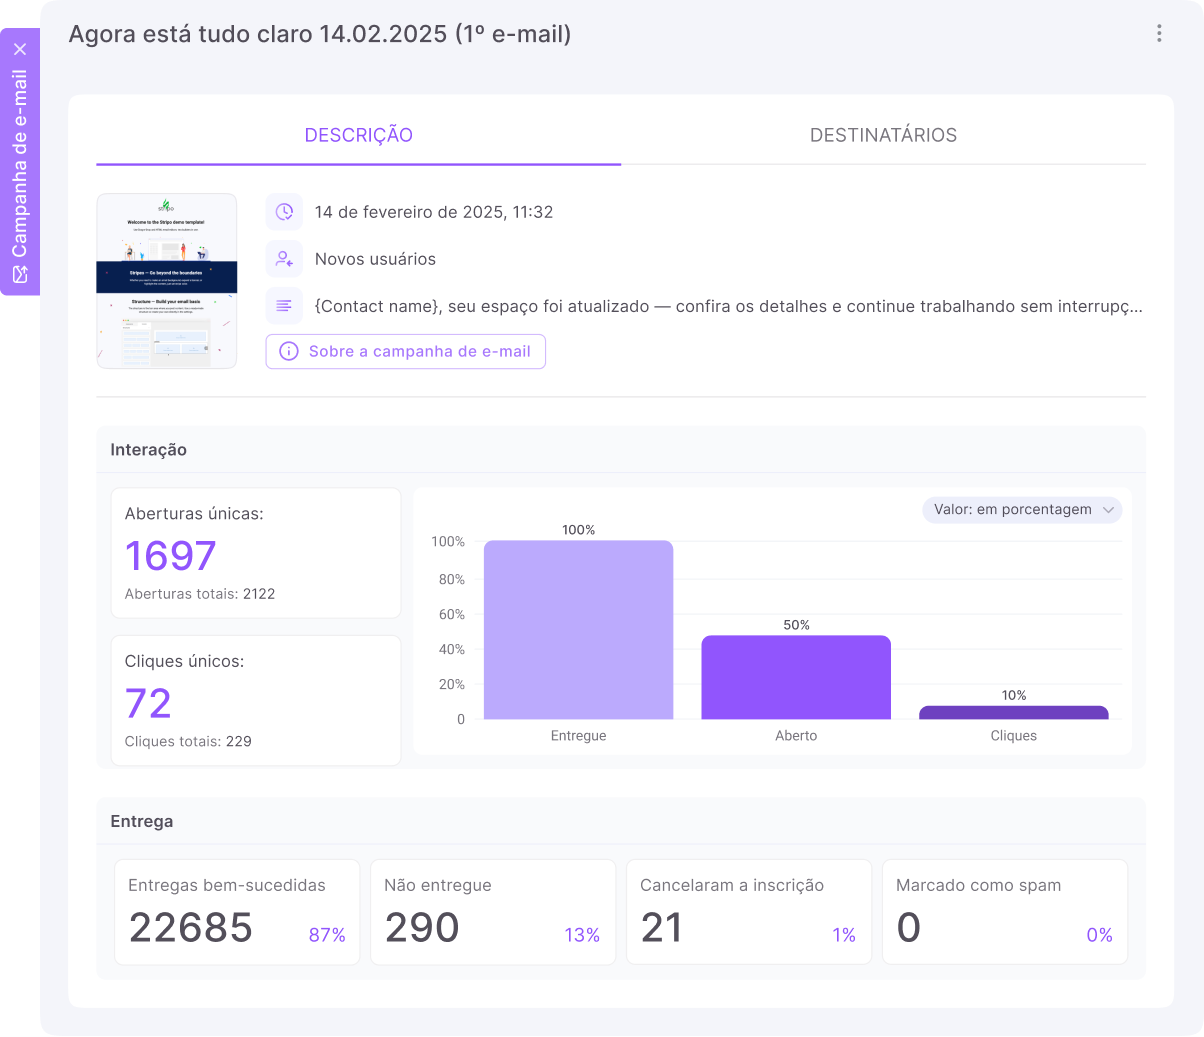Open the Cancelaram a inscrição card
1204x1037 pixels.
pyautogui.click(x=749, y=912)
